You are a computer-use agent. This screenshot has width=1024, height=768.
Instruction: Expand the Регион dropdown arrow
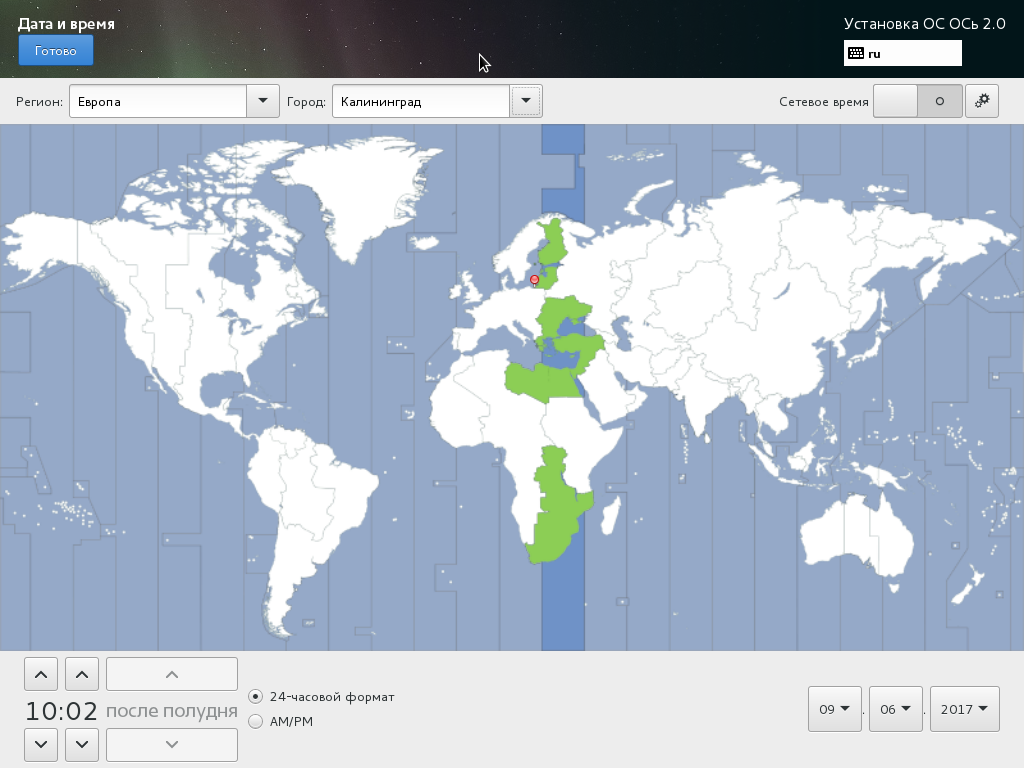click(263, 101)
